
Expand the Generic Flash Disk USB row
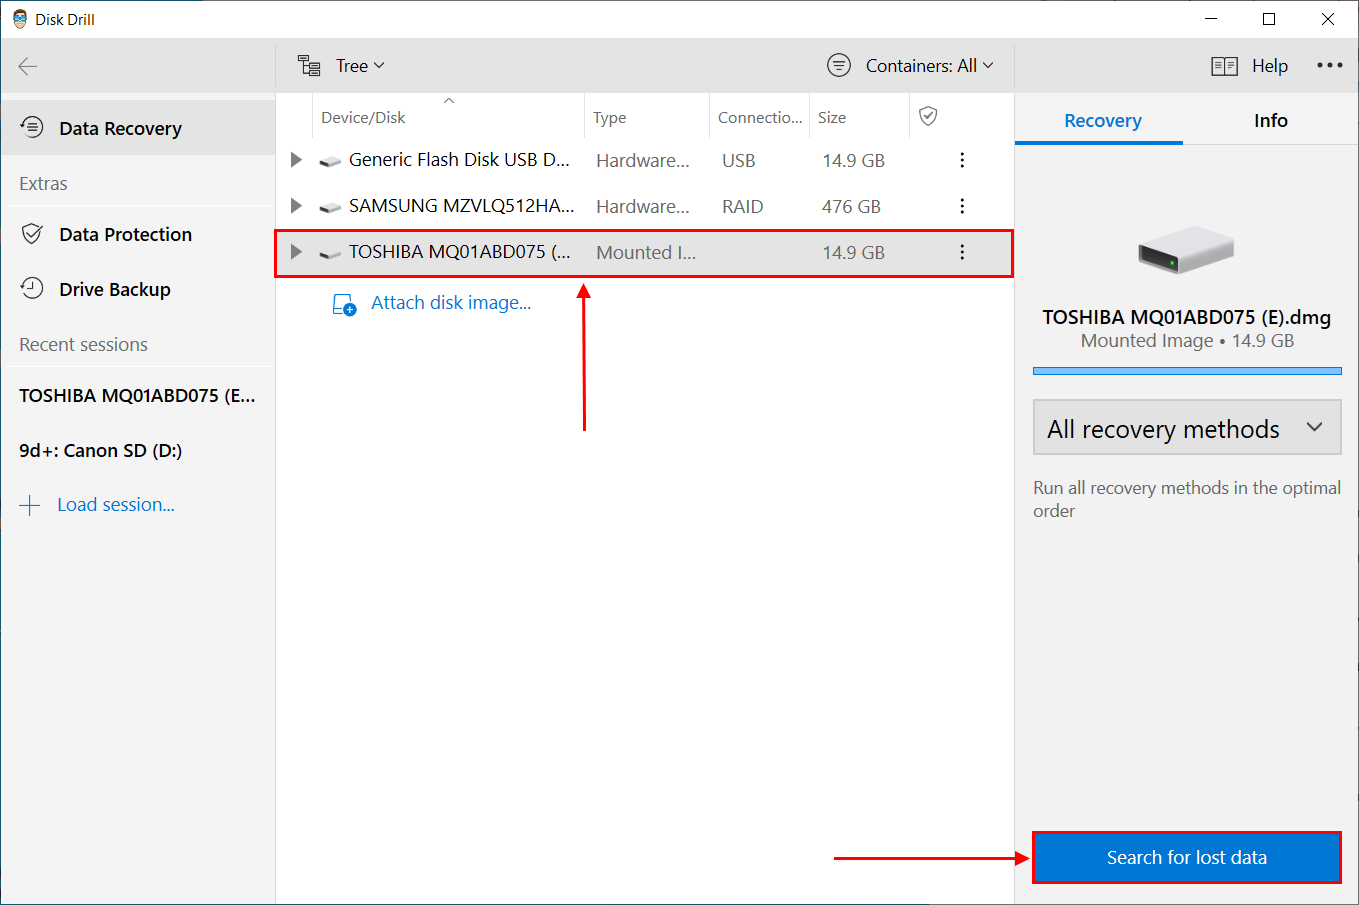coord(296,160)
